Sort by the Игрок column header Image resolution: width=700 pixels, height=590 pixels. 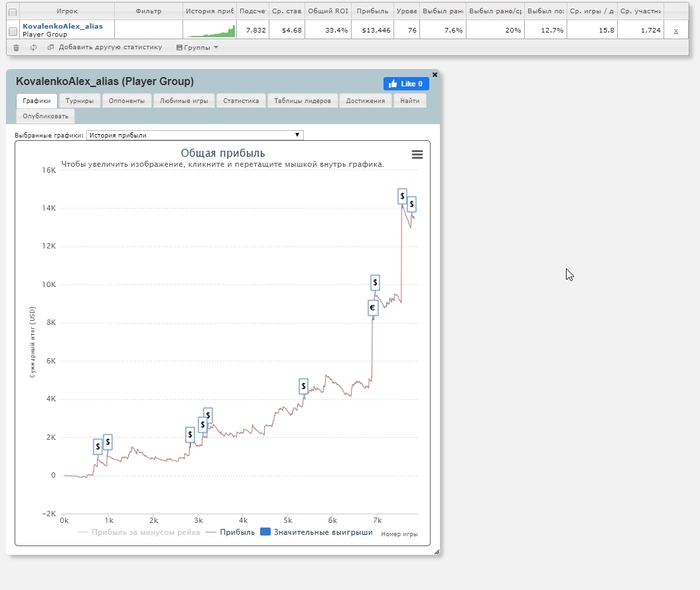[x=67, y=11]
